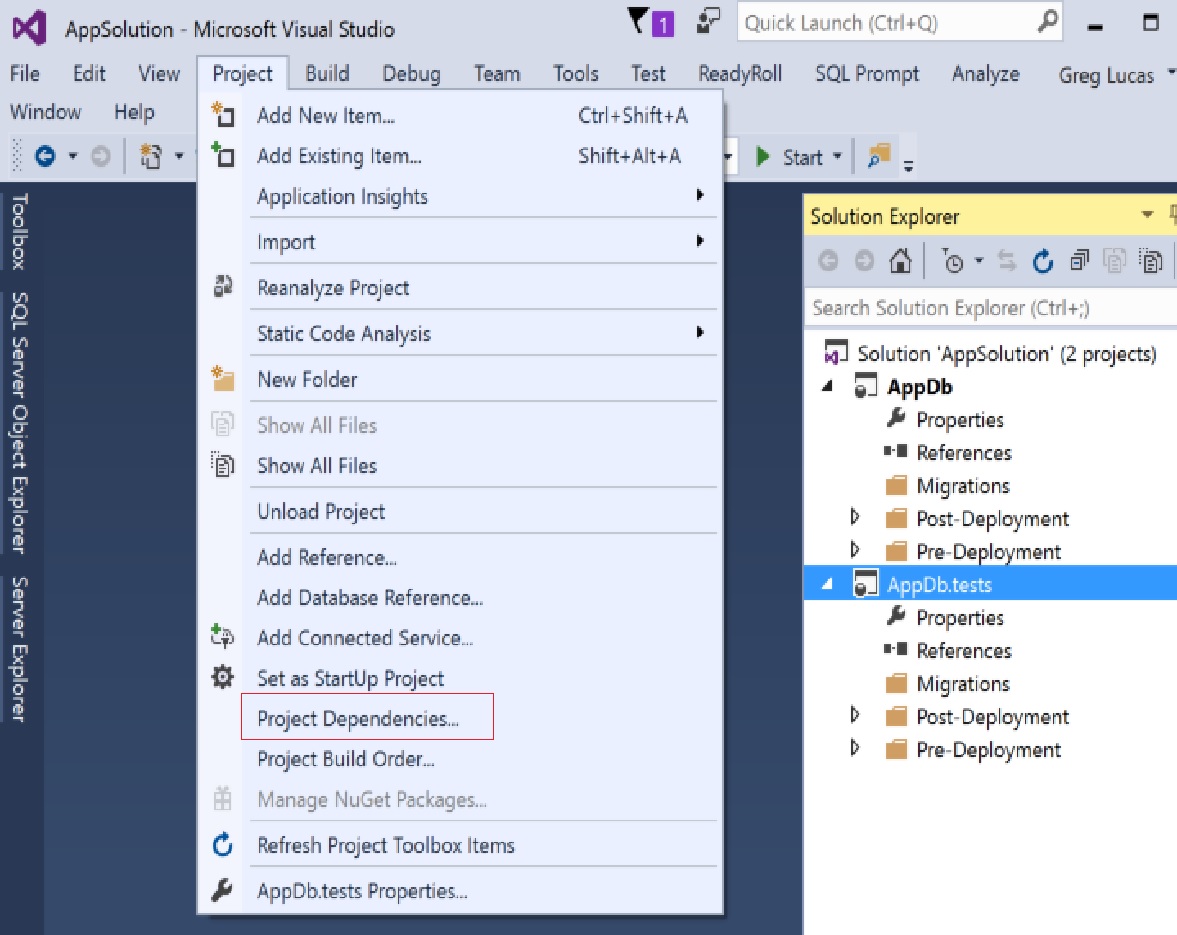Viewport: 1177px width, 935px height.
Task: Toggle Show All Files in Solution Explorer toolbar
Action: tap(1152, 262)
